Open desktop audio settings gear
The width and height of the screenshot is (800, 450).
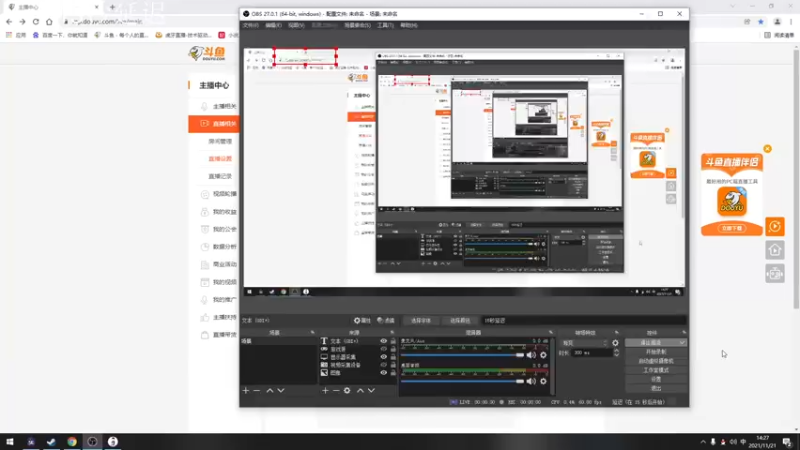click(543, 381)
